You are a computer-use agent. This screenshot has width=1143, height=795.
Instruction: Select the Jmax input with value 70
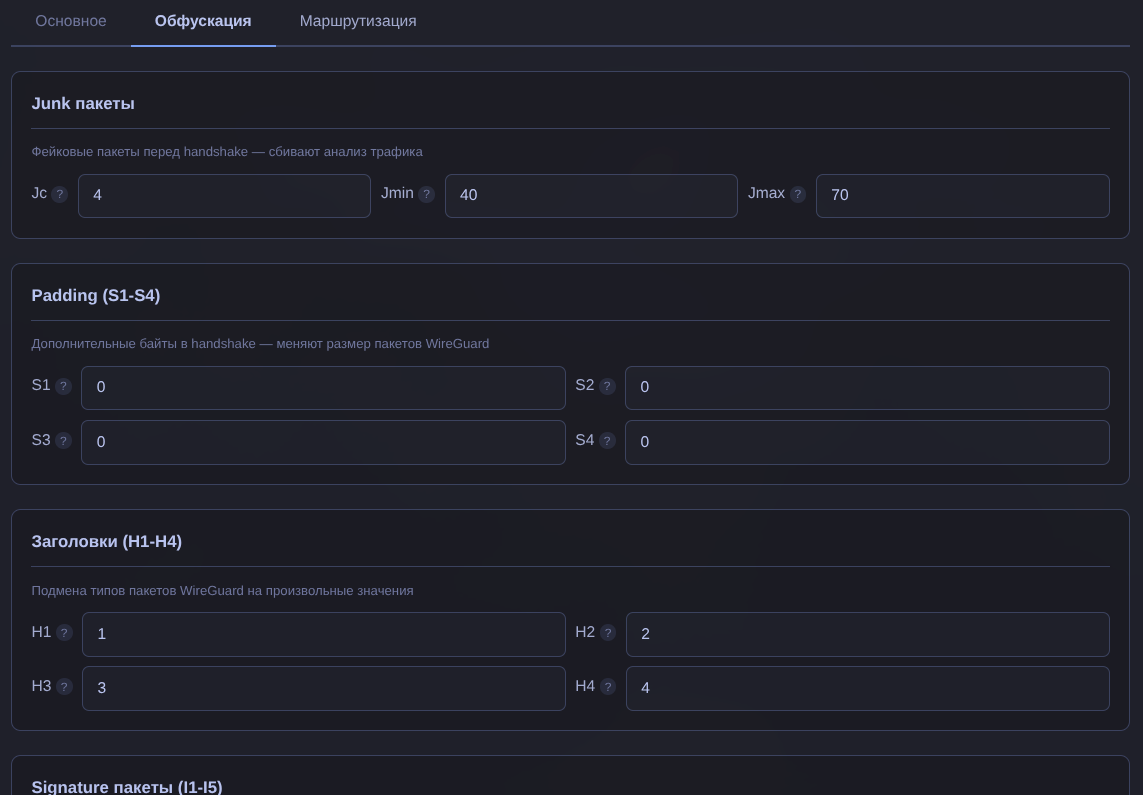[x=962, y=196]
